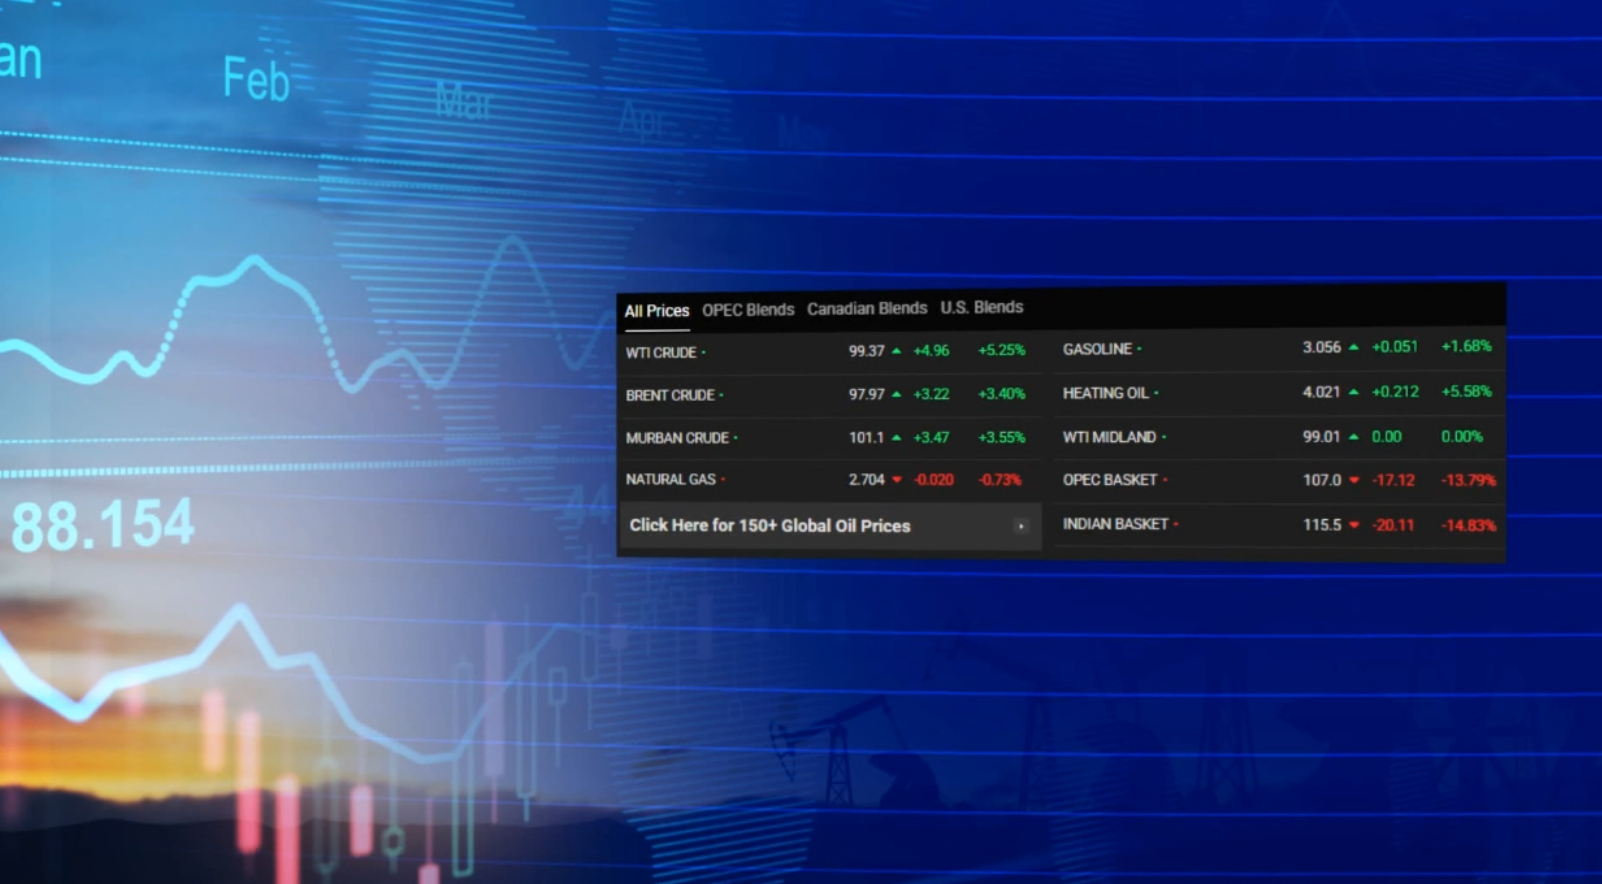The width and height of the screenshot is (1602, 884).
Task: Click the green up arrow for Heating Oil
Action: point(1353,392)
